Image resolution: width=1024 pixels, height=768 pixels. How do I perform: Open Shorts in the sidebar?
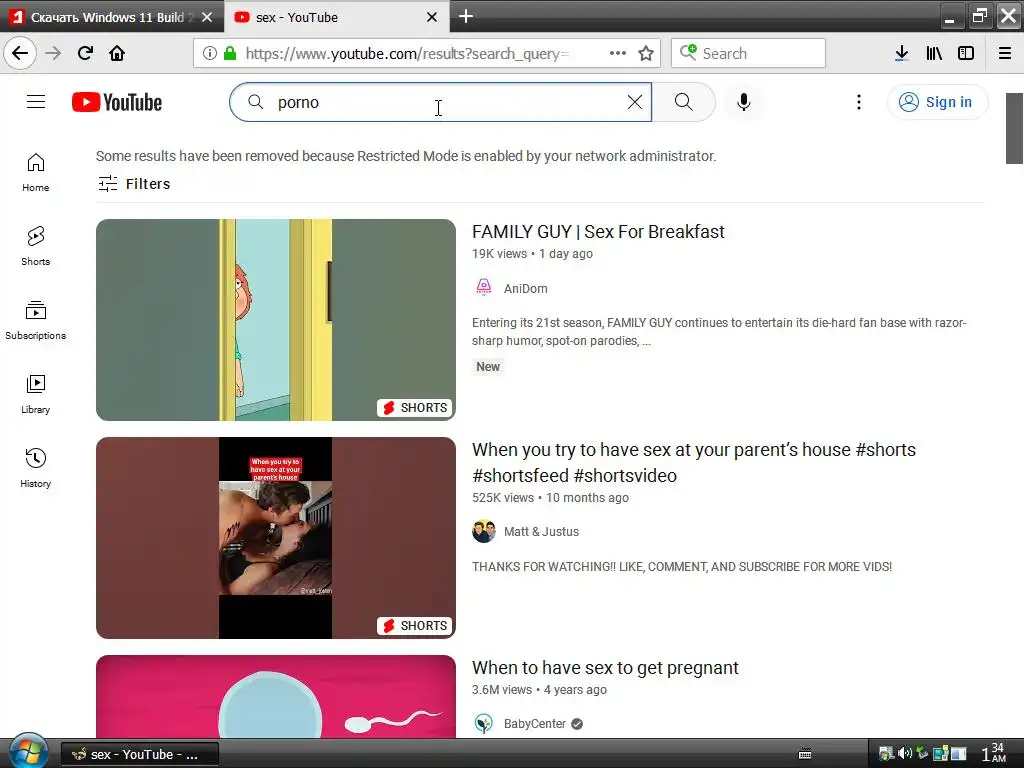(36, 246)
